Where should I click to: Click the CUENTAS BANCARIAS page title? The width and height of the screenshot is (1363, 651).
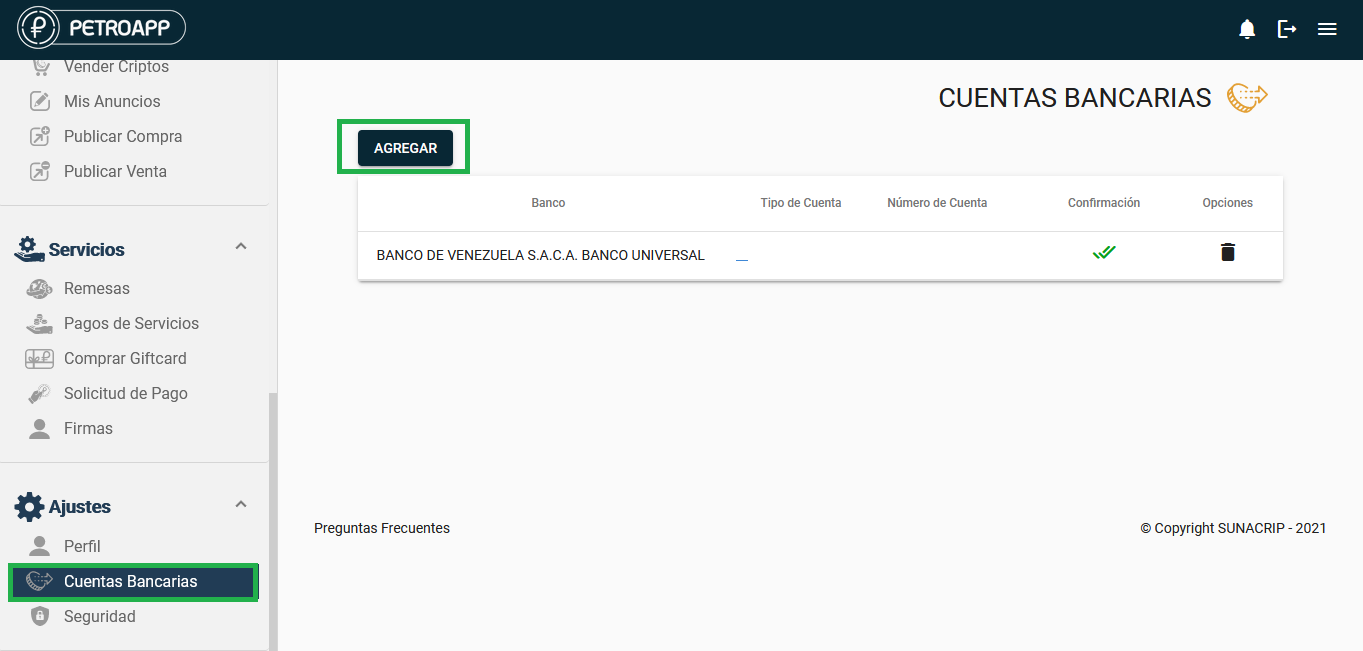tap(1075, 98)
